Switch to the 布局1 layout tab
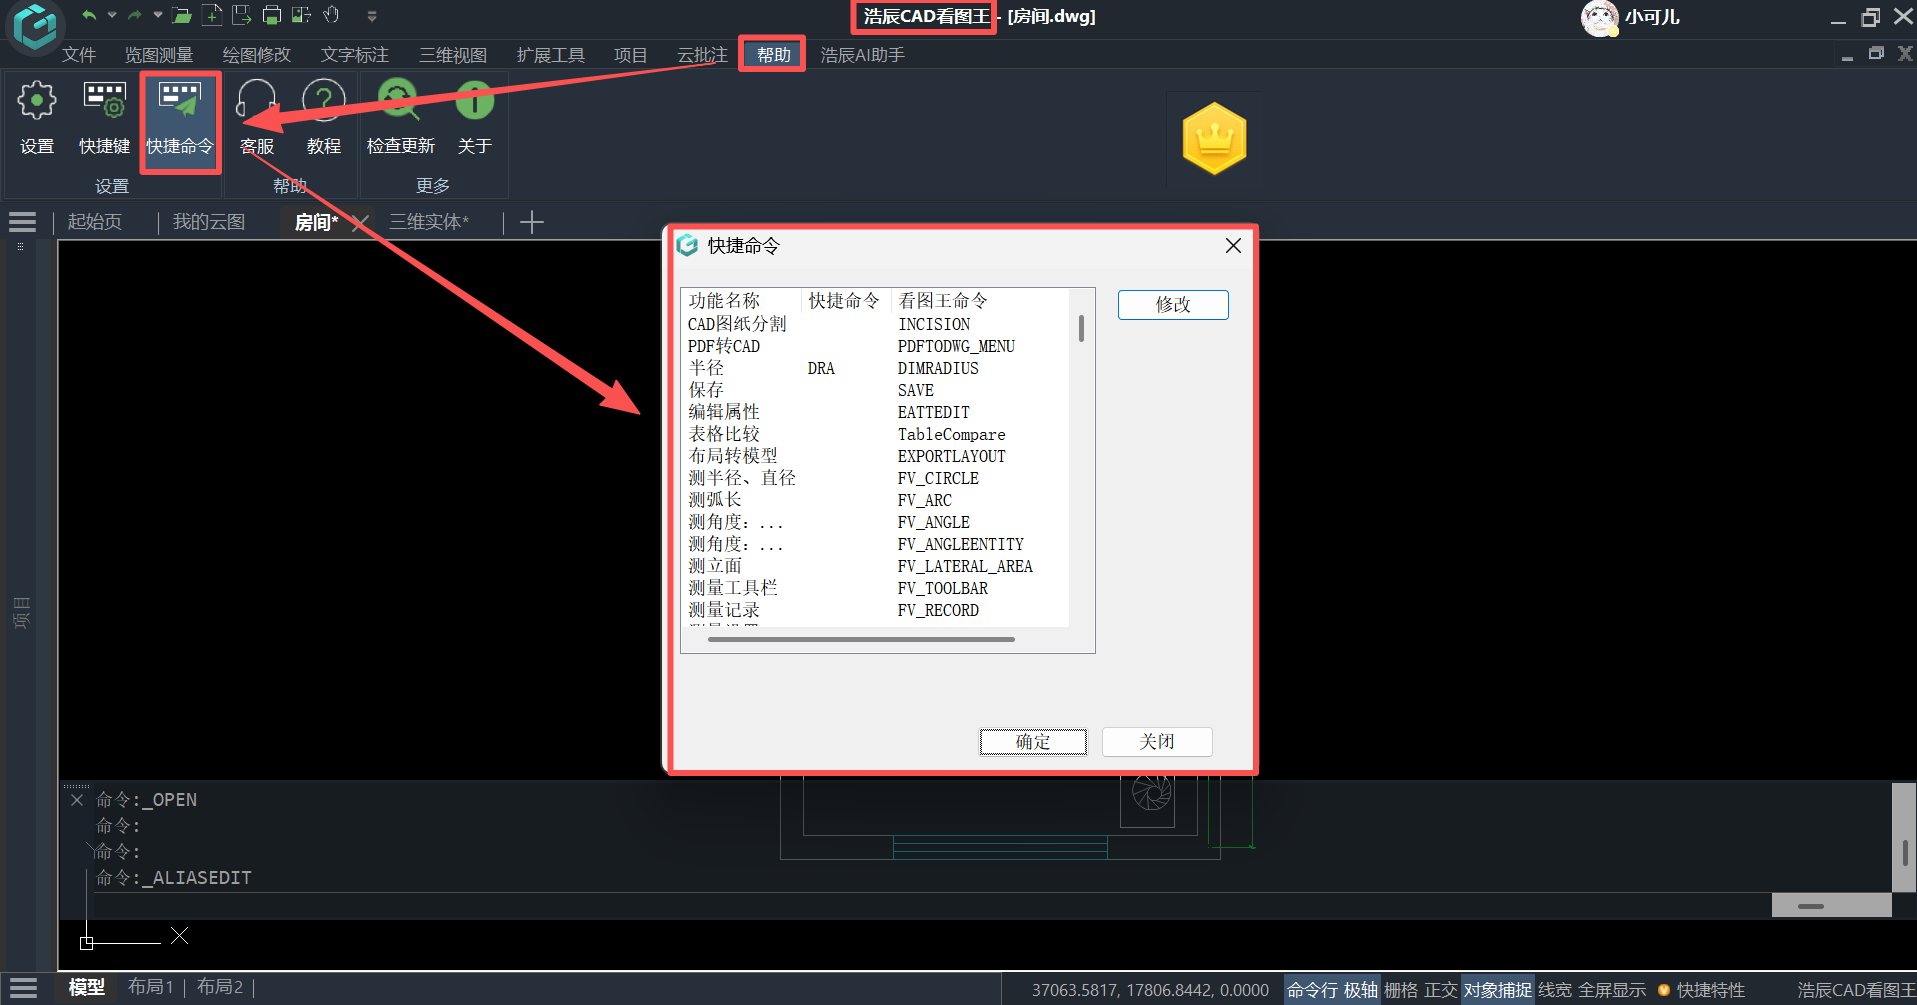The width and height of the screenshot is (1917, 1005). click(x=151, y=988)
